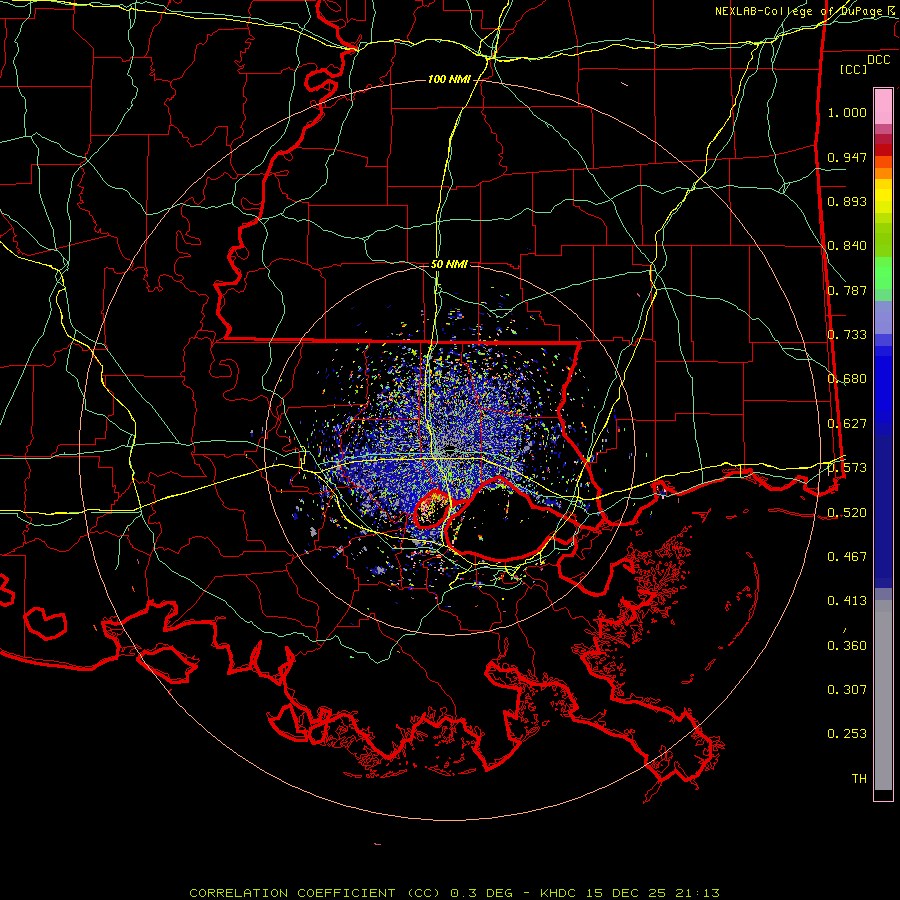900x900 pixels.
Task: Click the 0.520 legend value
Action: click(x=847, y=513)
